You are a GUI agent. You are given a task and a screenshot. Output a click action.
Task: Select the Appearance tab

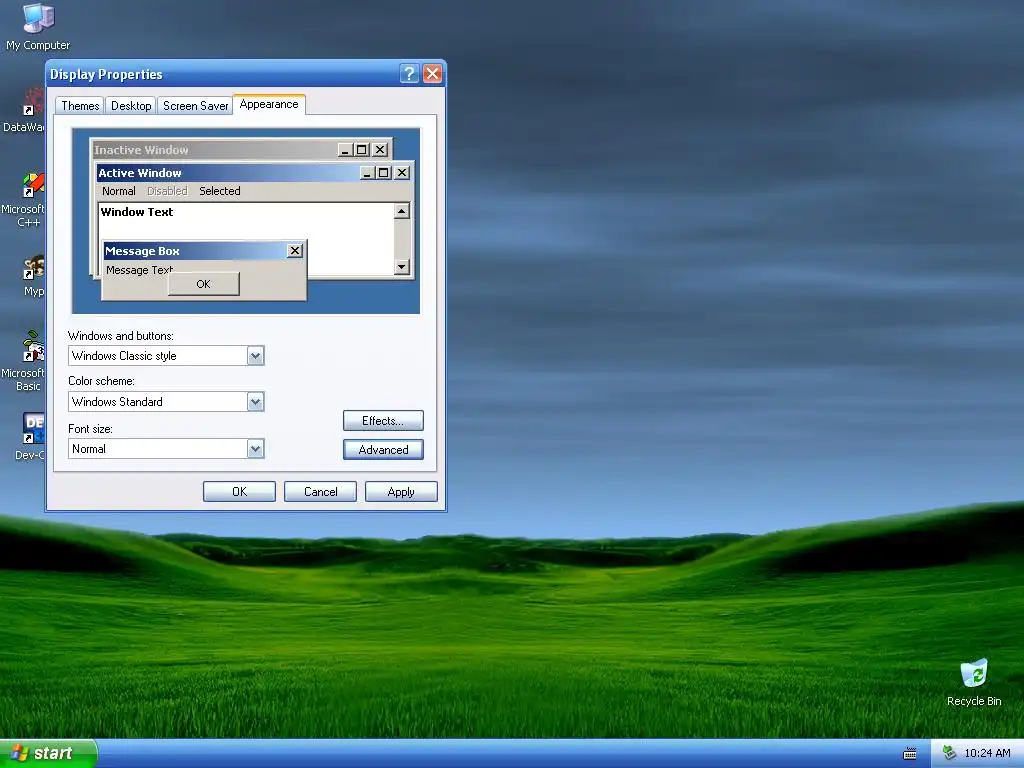(268, 104)
